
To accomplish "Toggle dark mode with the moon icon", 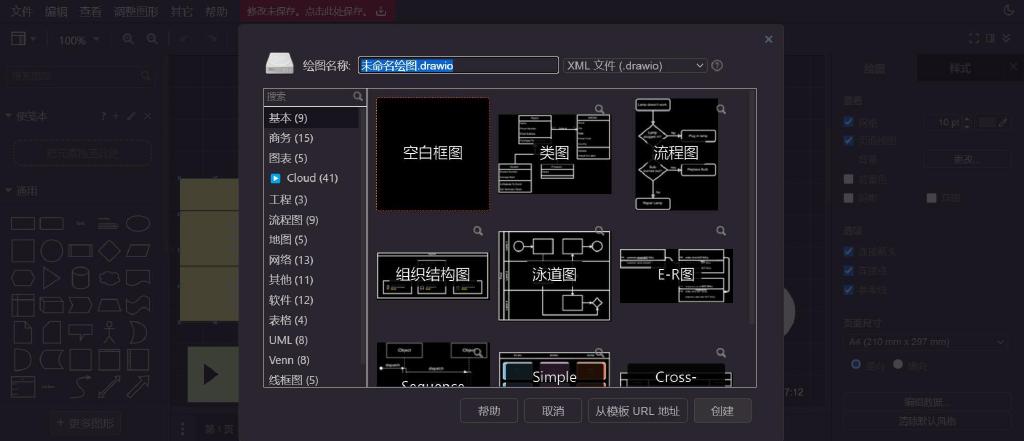I will 1009,10.
